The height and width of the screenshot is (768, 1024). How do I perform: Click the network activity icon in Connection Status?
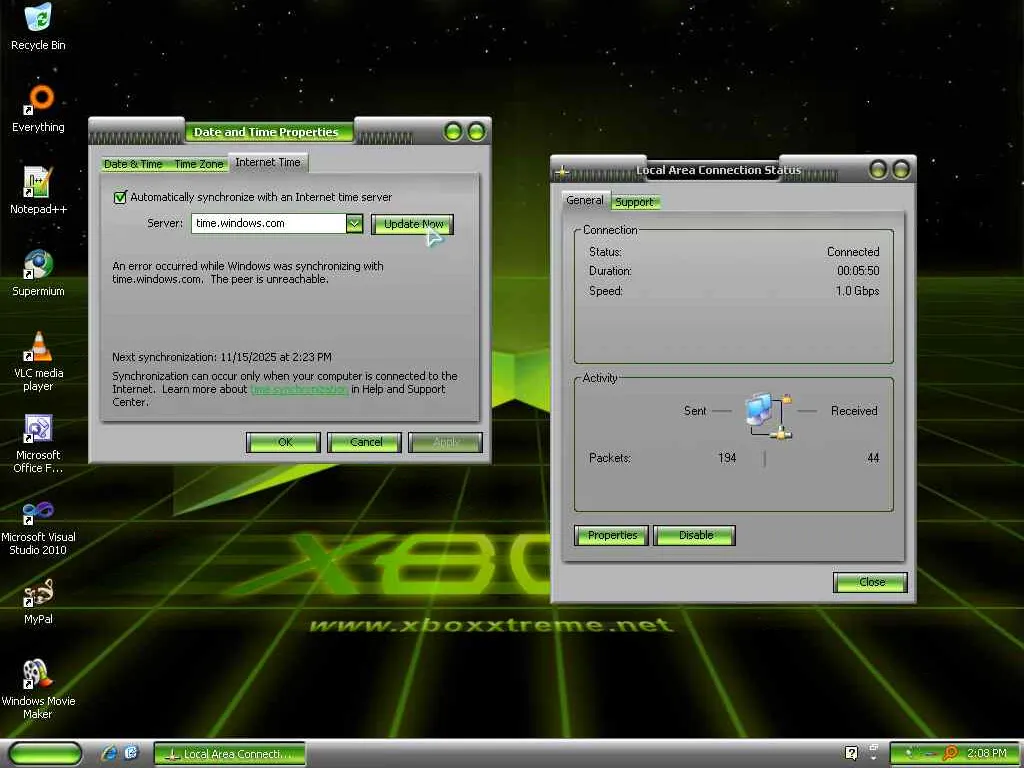(x=769, y=416)
